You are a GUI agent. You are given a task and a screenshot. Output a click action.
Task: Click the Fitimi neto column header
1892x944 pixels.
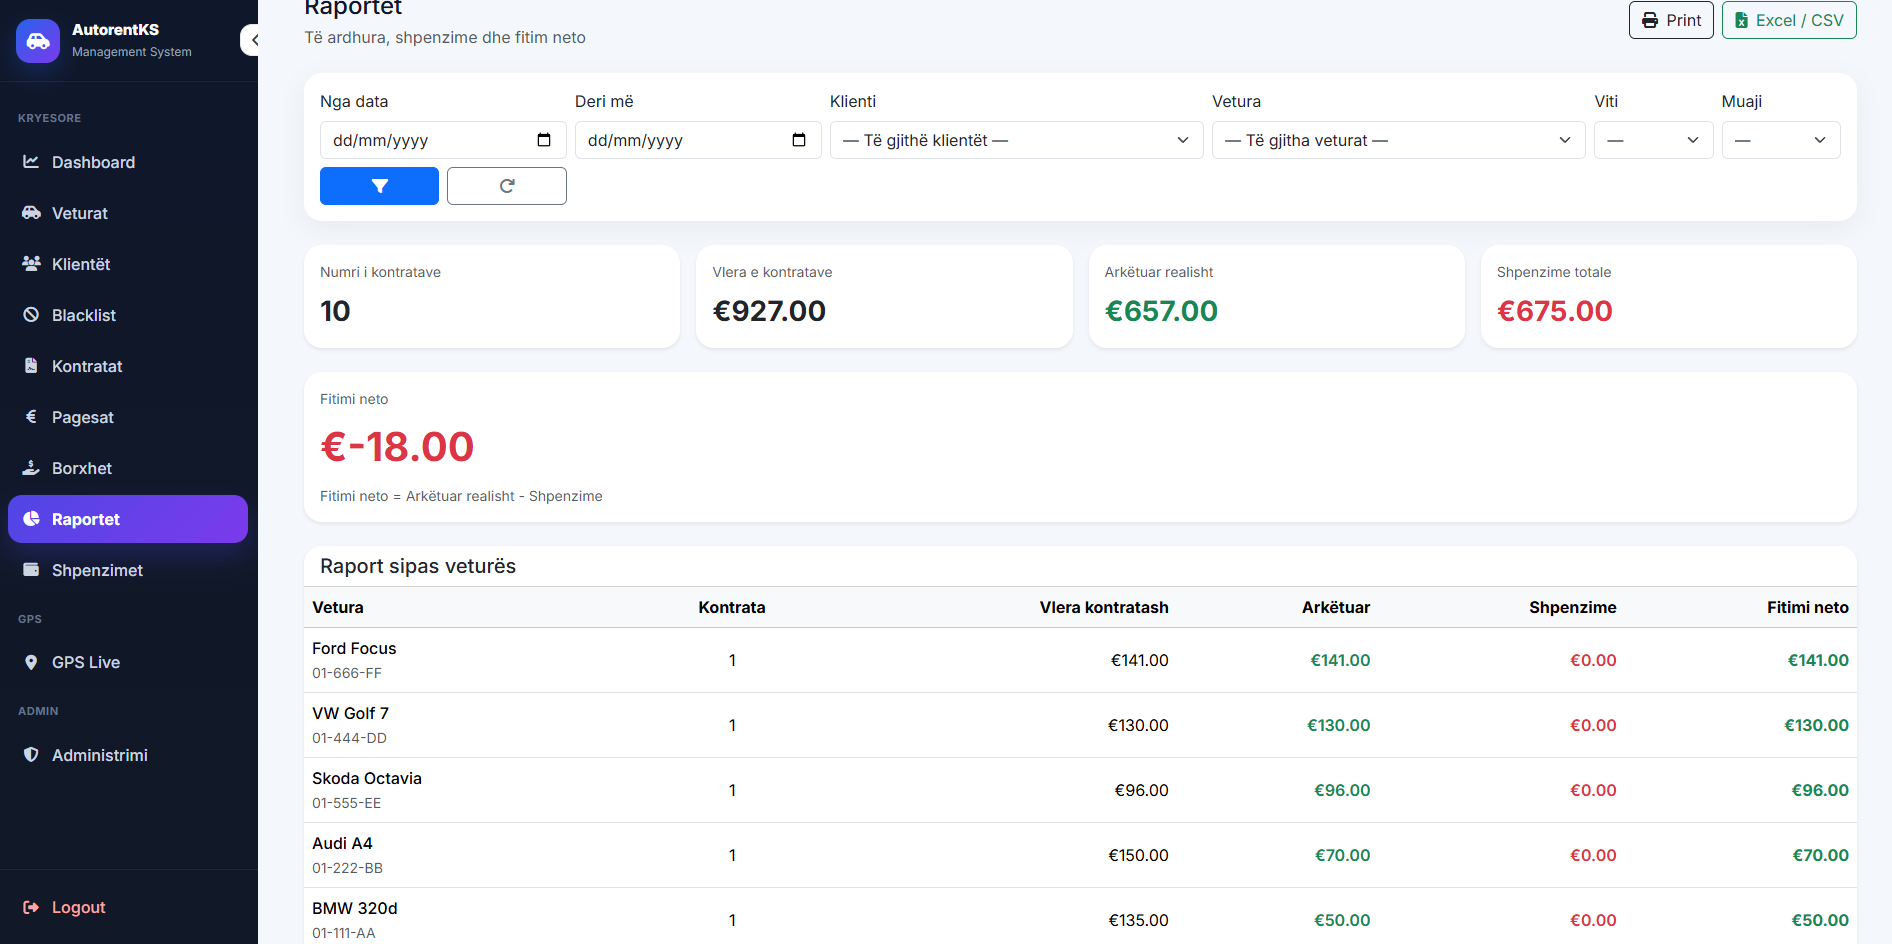(x=1808, y=607)
